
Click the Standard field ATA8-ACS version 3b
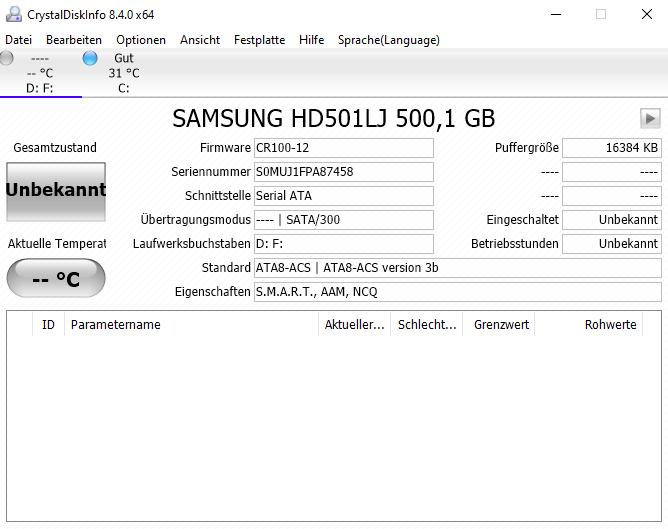click(x=458, y=268)
